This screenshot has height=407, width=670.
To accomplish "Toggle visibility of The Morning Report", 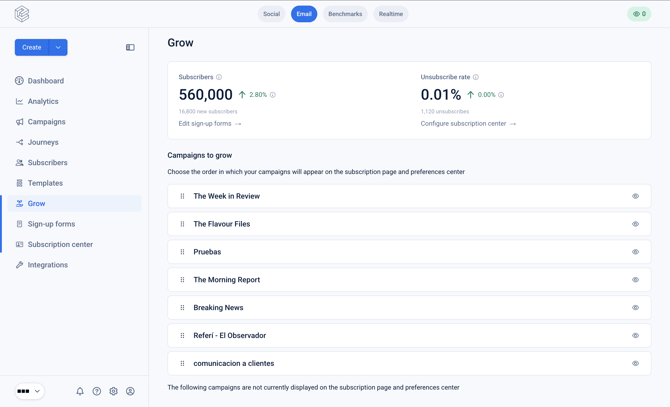I will 635,280.
